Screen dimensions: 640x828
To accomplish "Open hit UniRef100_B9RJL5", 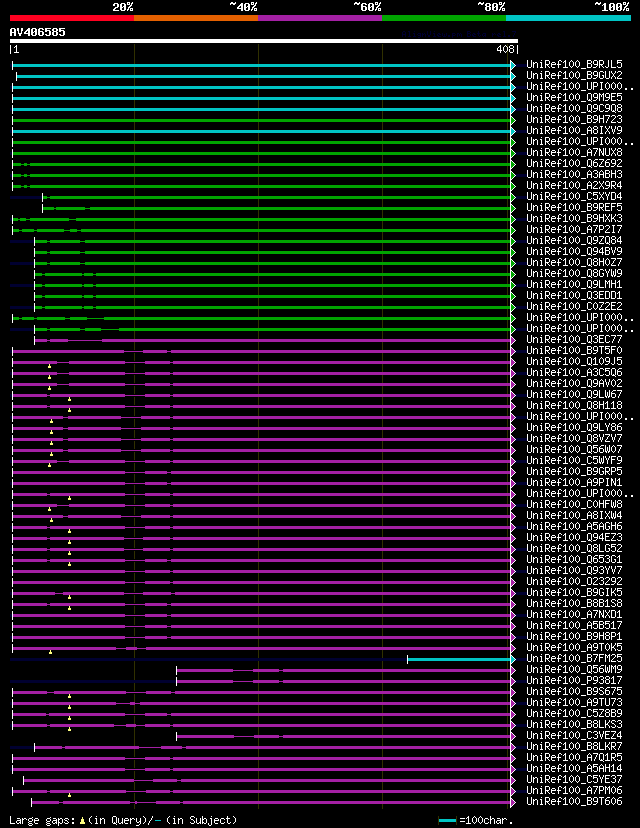I will coord(574,64).
